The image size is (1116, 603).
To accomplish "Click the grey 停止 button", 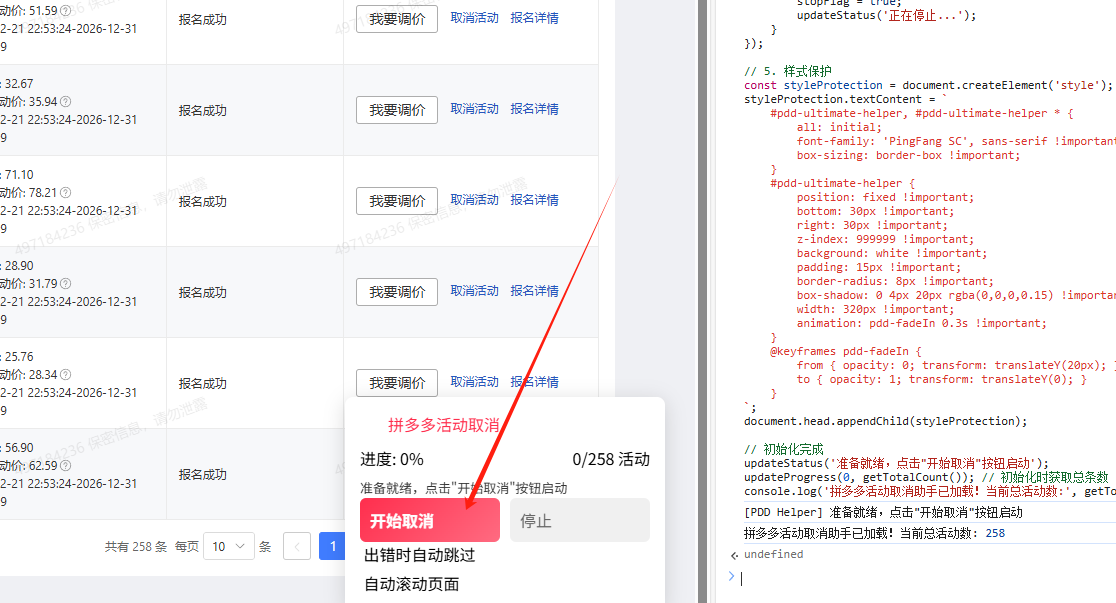I will click(x=580, y=520).
